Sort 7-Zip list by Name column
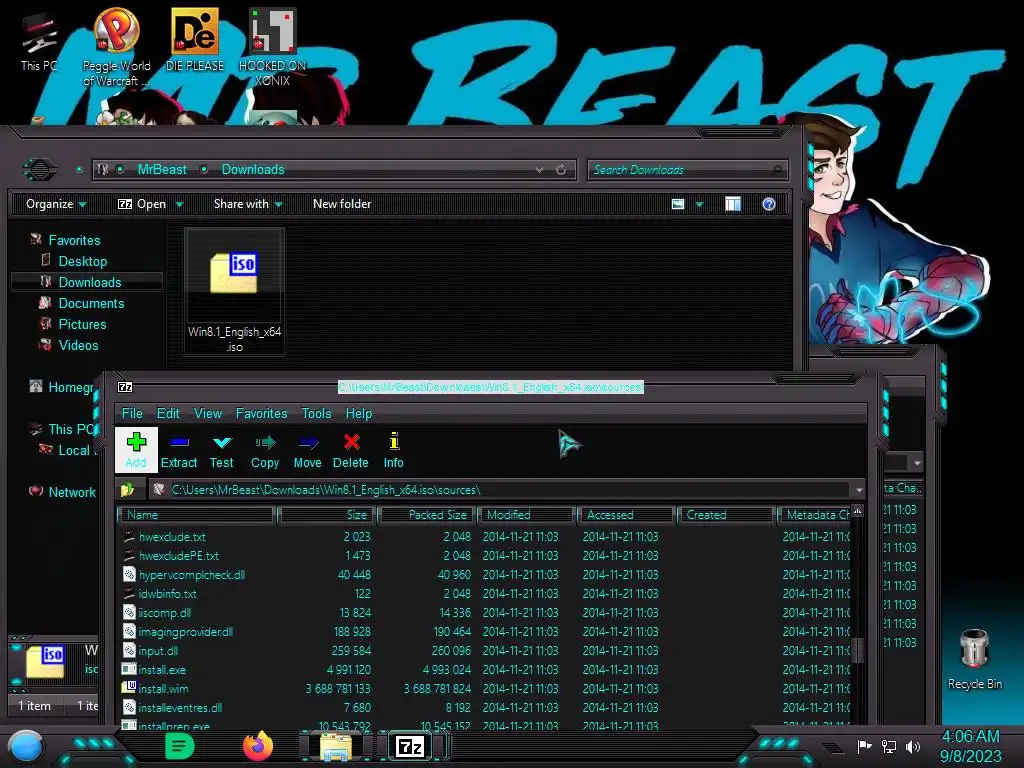 197,515
